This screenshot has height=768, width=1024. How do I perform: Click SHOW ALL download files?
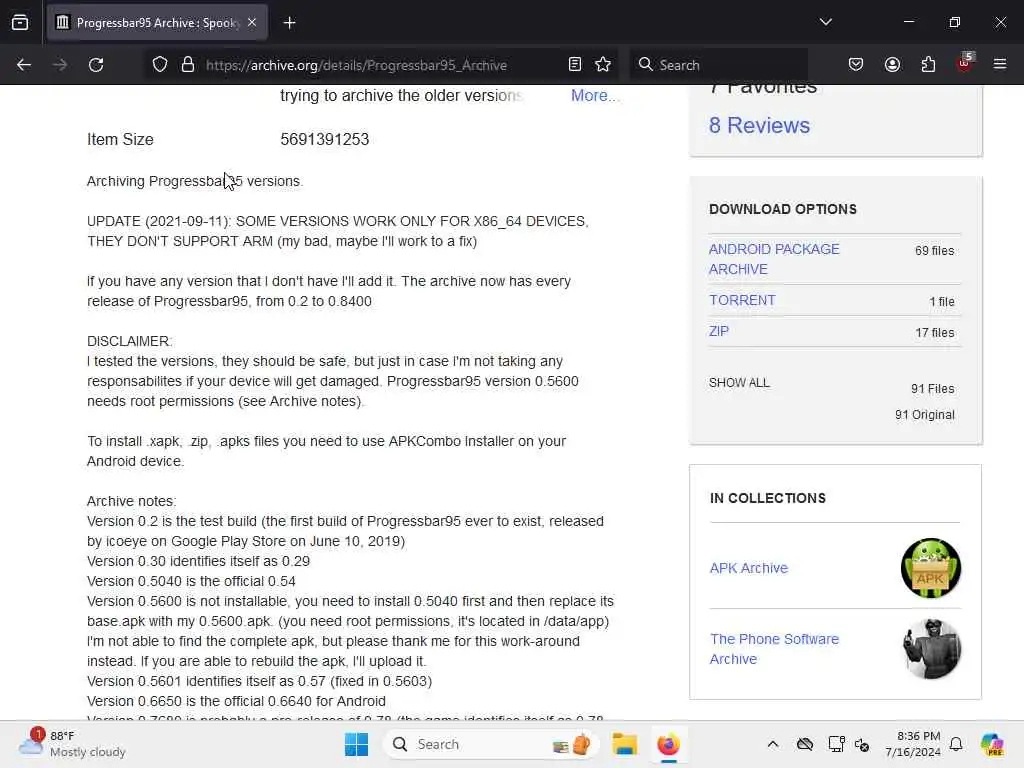tap(739, 383)
